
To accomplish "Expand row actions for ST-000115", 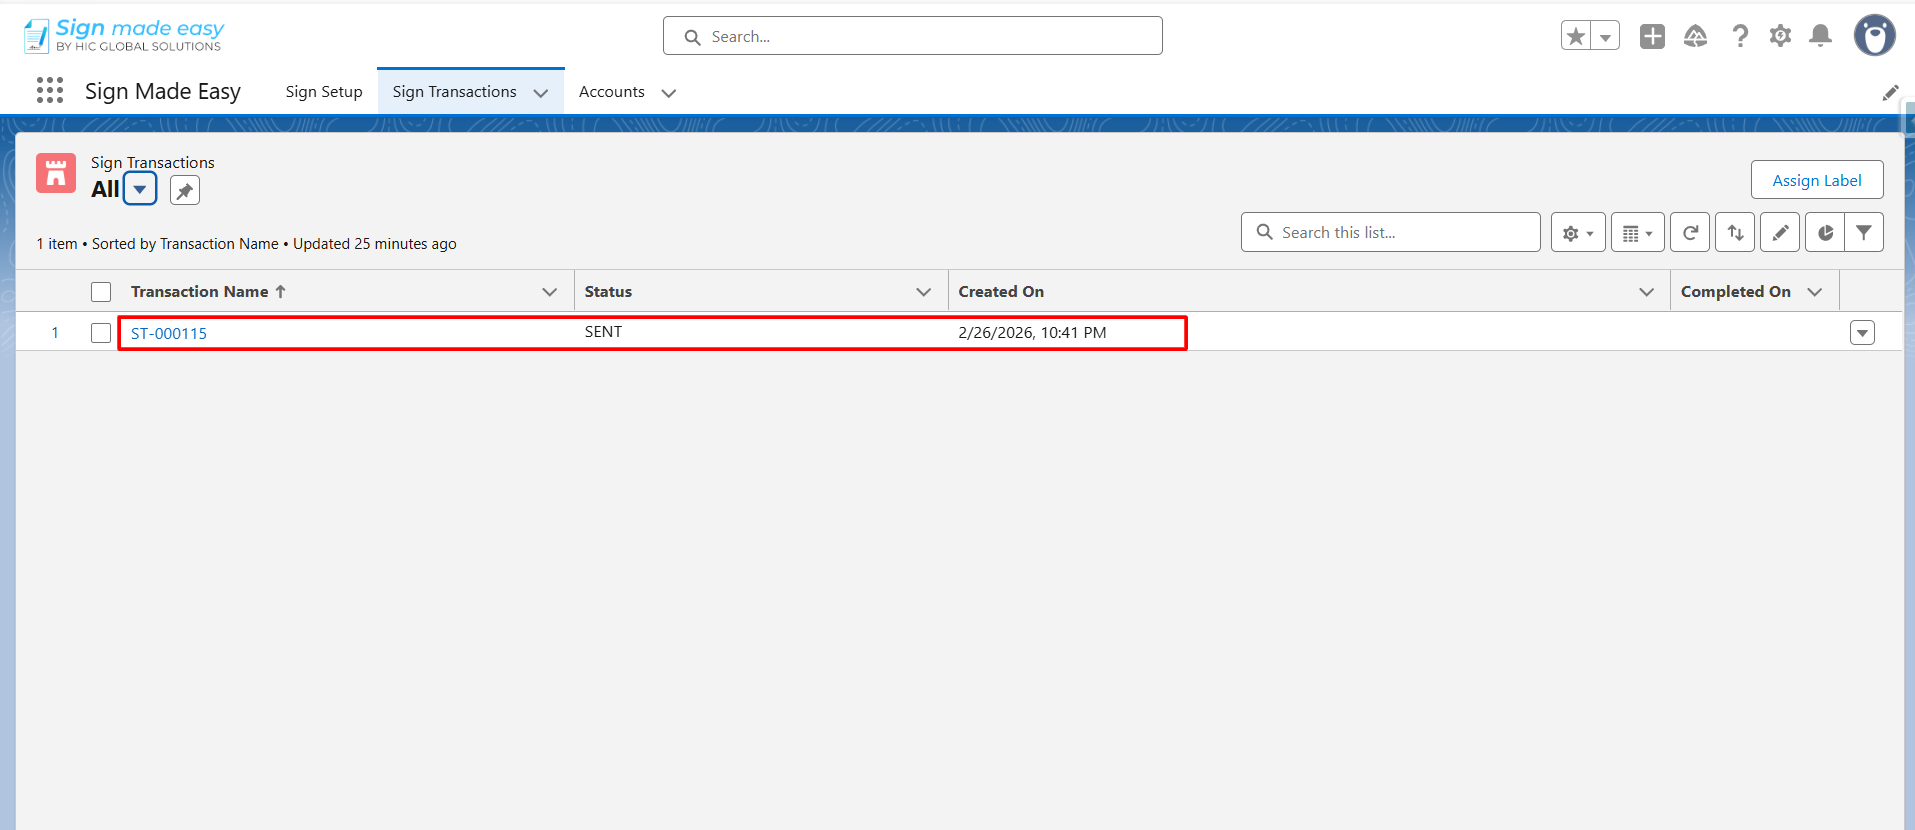I will click(1862, 333).
